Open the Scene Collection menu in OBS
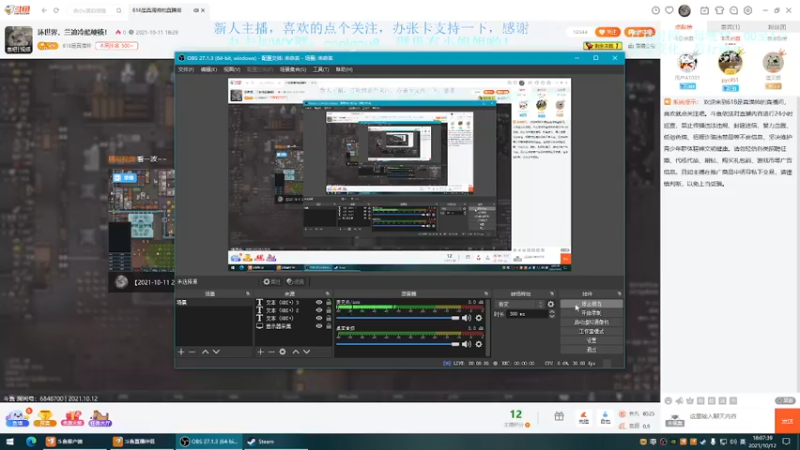Screen dimensions: 800x450 click(x=293, y=69)
